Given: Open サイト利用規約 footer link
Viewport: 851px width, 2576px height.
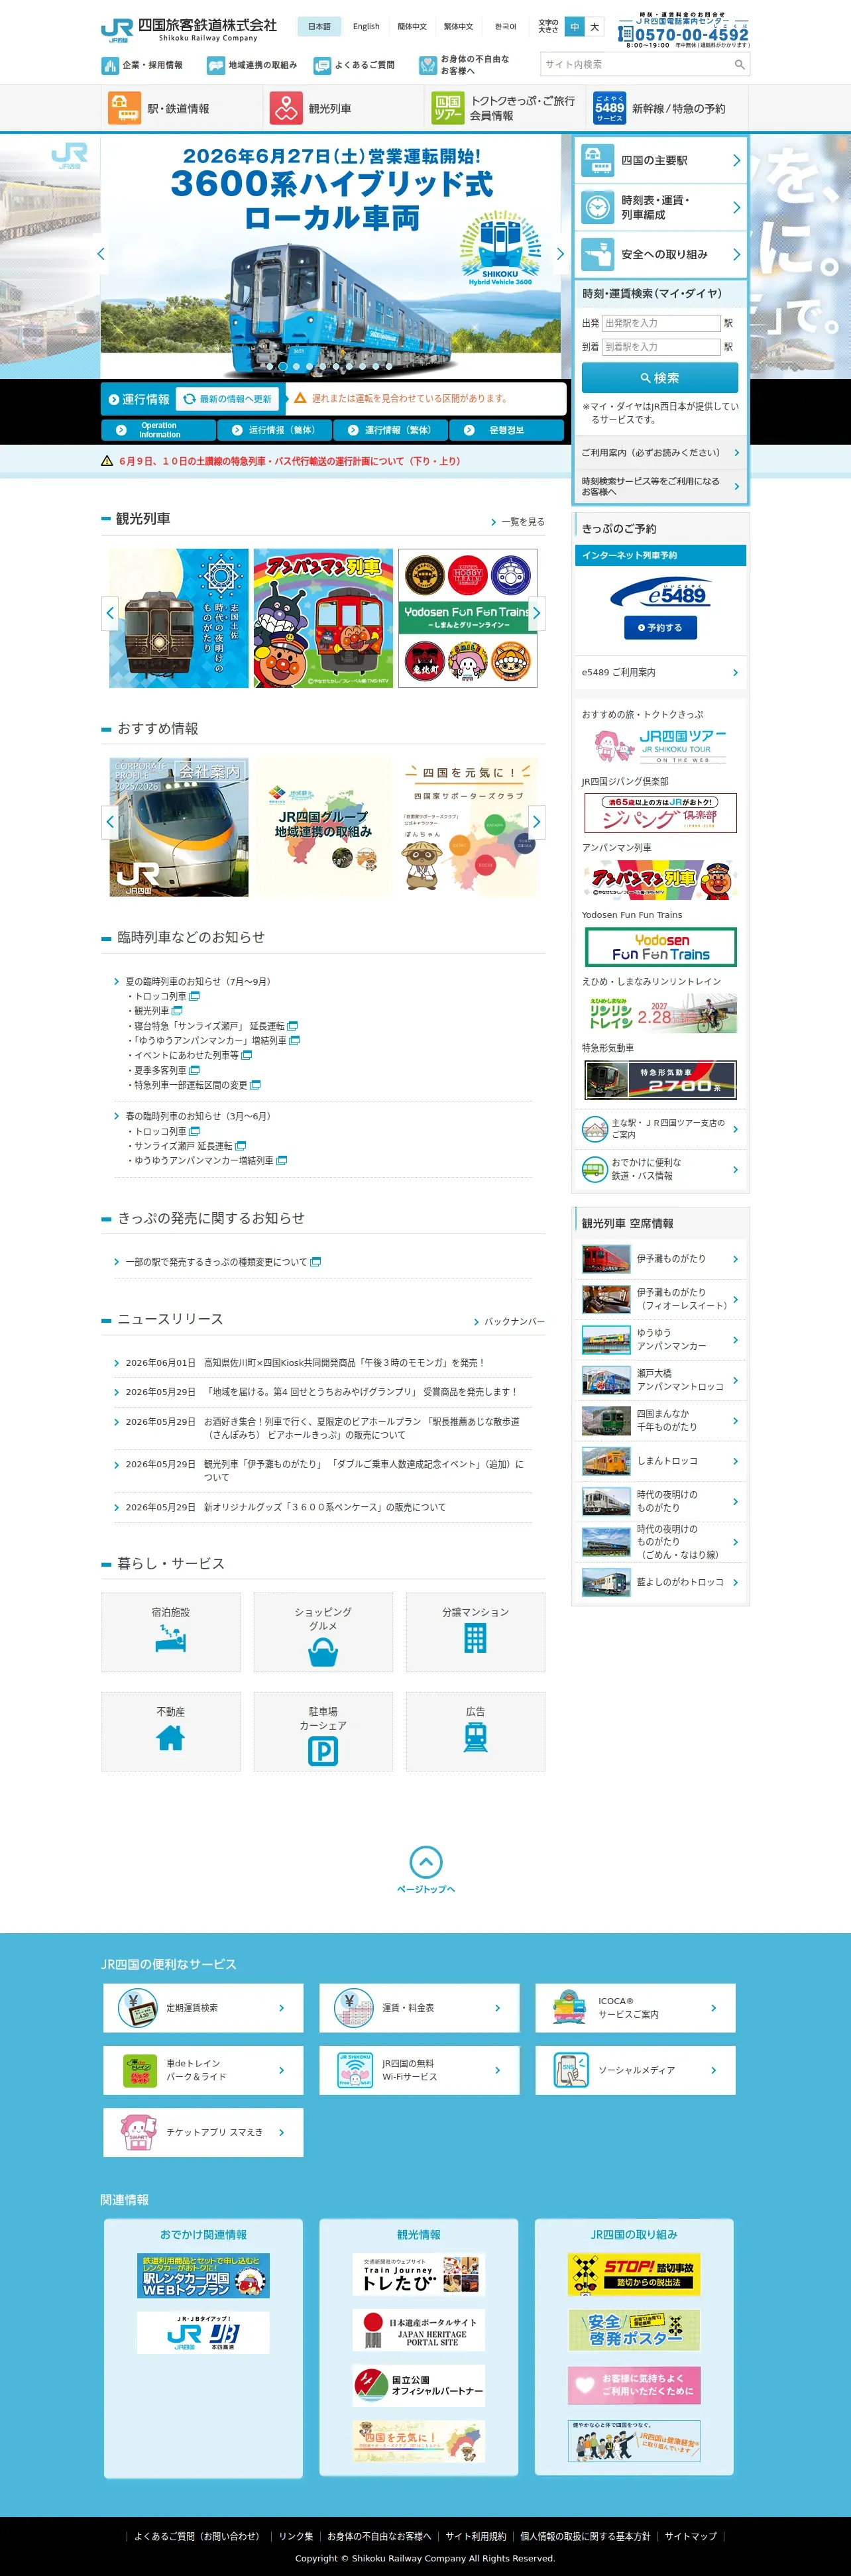Looking at the screenshot, I should pyautogui.click(x=476, y=2537).
